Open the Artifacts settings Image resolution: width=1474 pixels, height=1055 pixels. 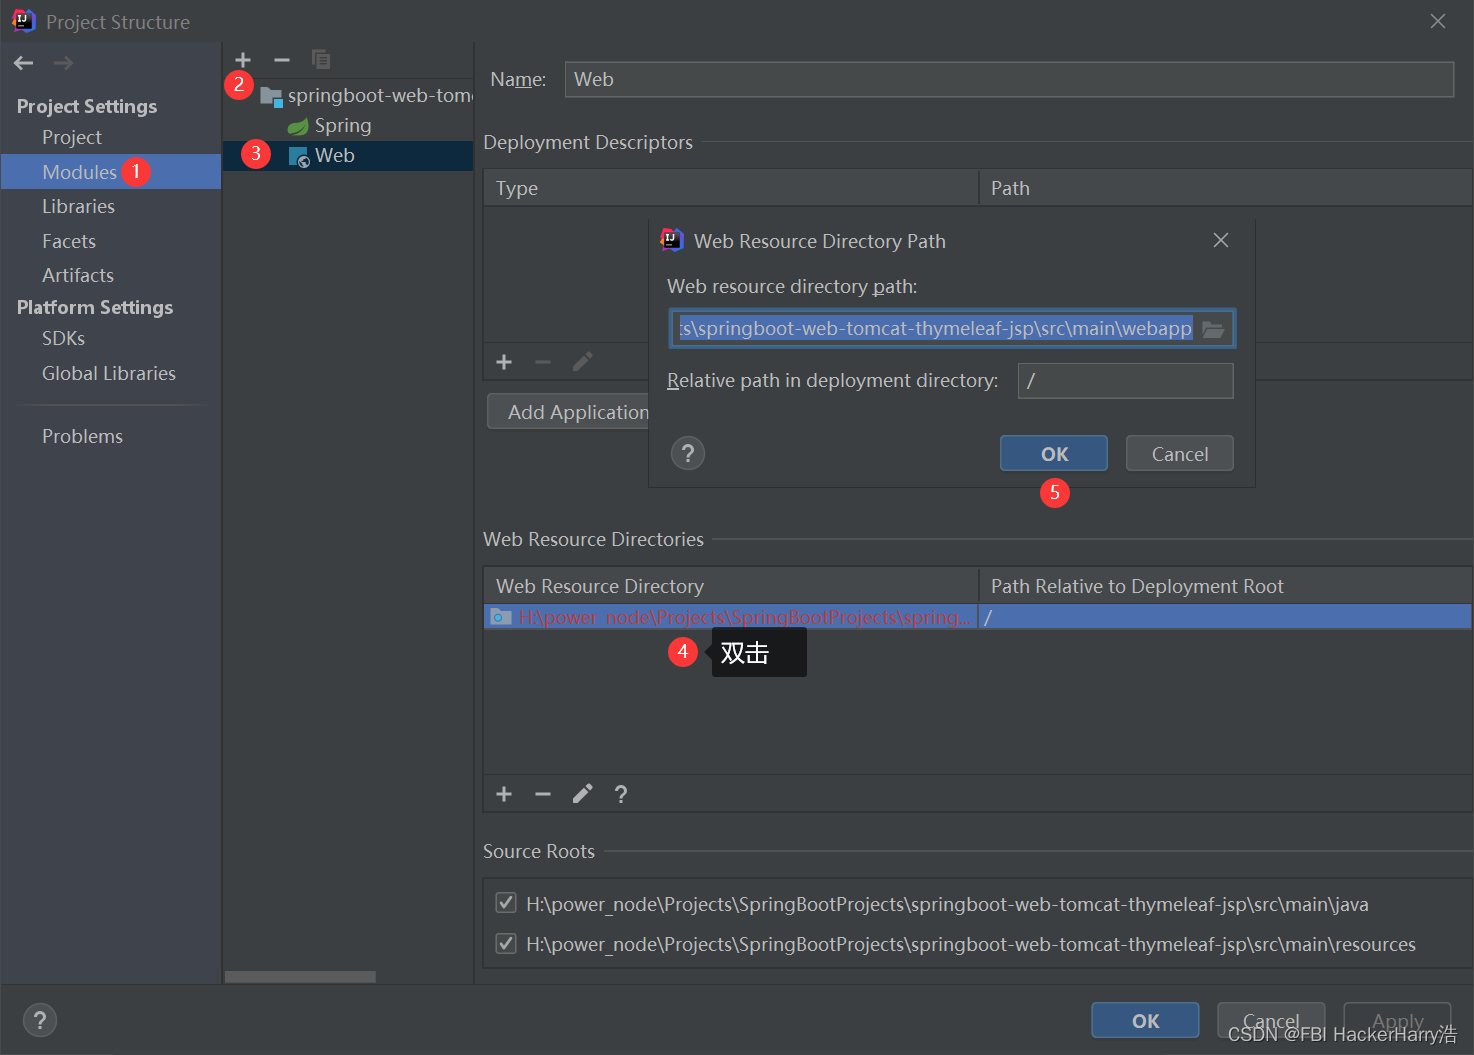tap(78, 275)
